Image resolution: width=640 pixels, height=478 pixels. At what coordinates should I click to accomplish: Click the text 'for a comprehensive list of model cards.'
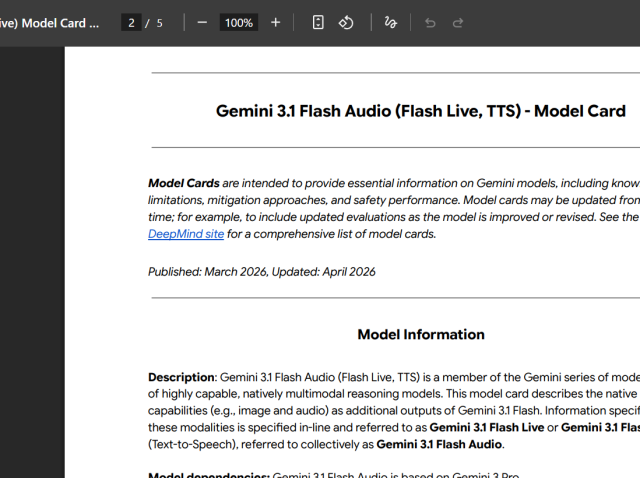click(x=331, y=234)
